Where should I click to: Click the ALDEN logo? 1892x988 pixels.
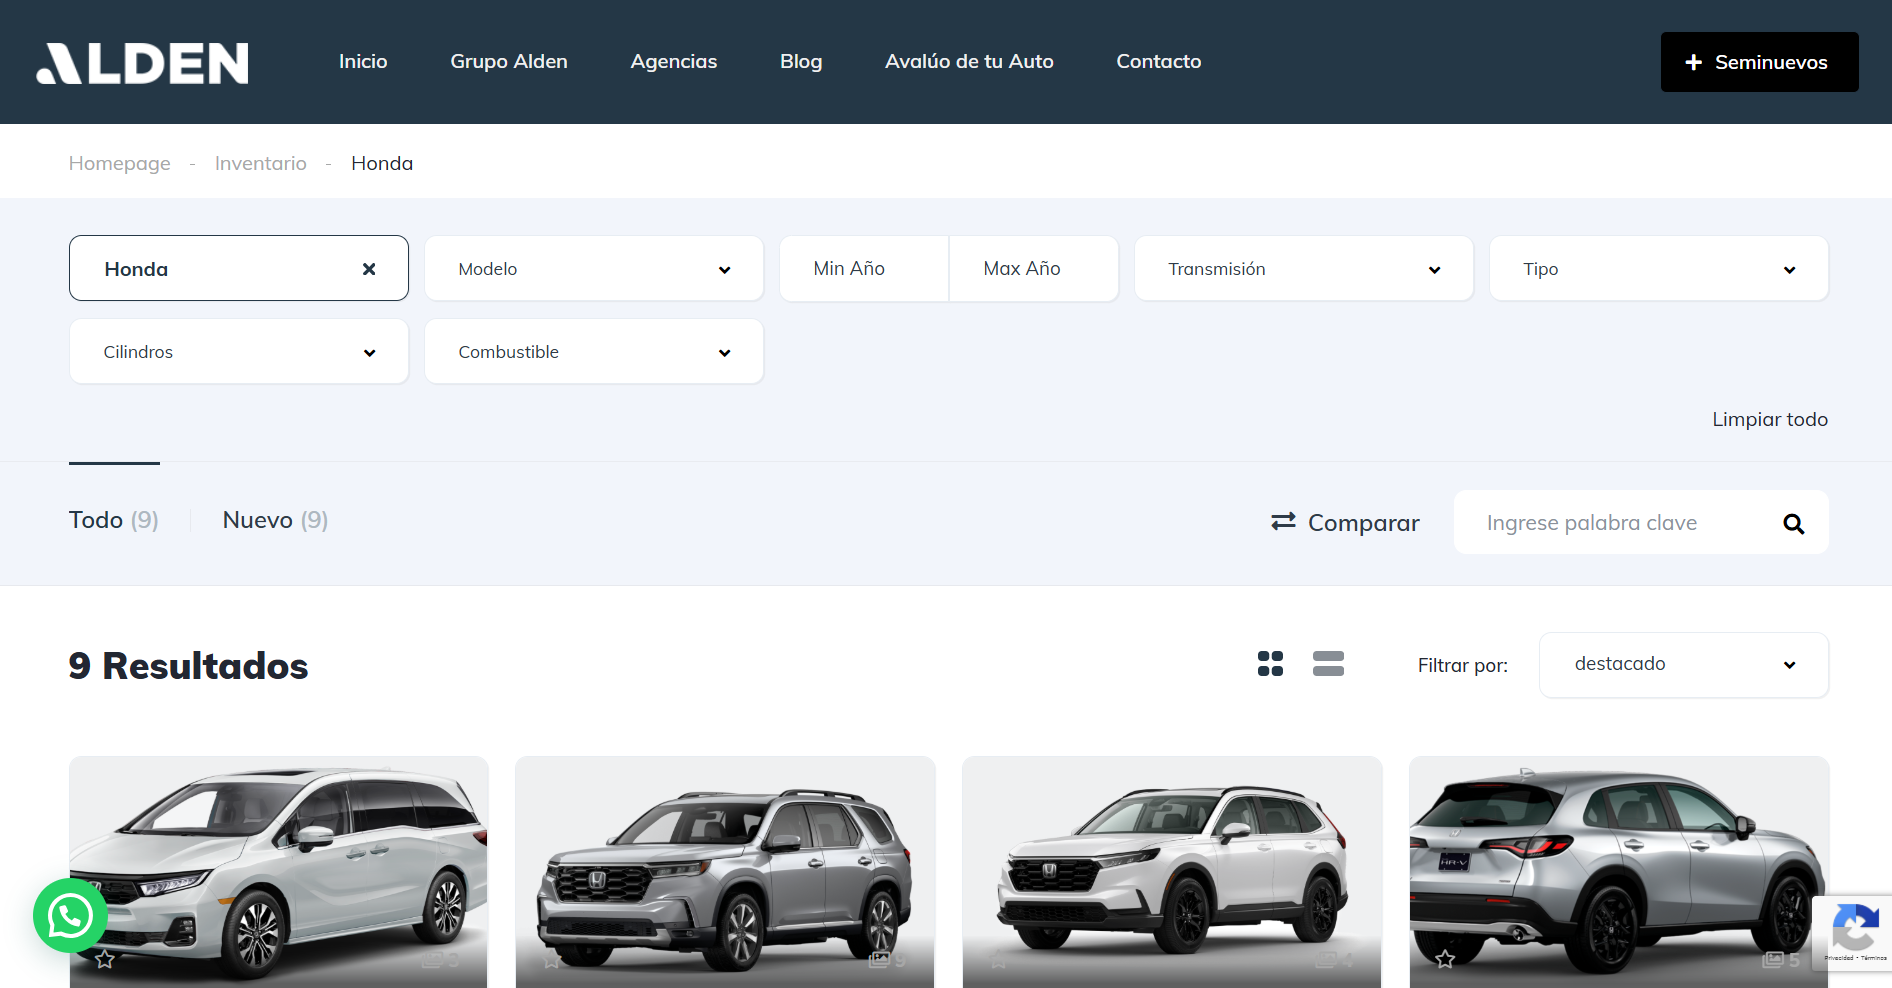(143, 62)
